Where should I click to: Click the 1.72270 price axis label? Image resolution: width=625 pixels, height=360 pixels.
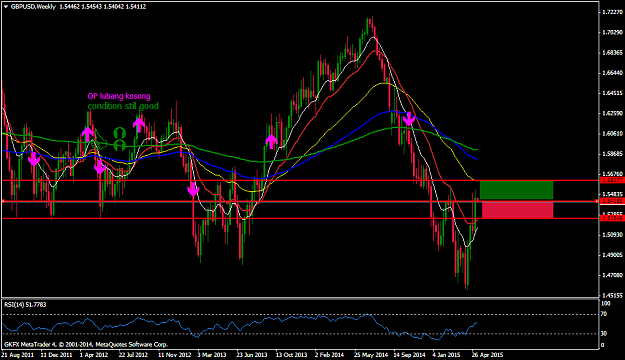tap(612, 12)
